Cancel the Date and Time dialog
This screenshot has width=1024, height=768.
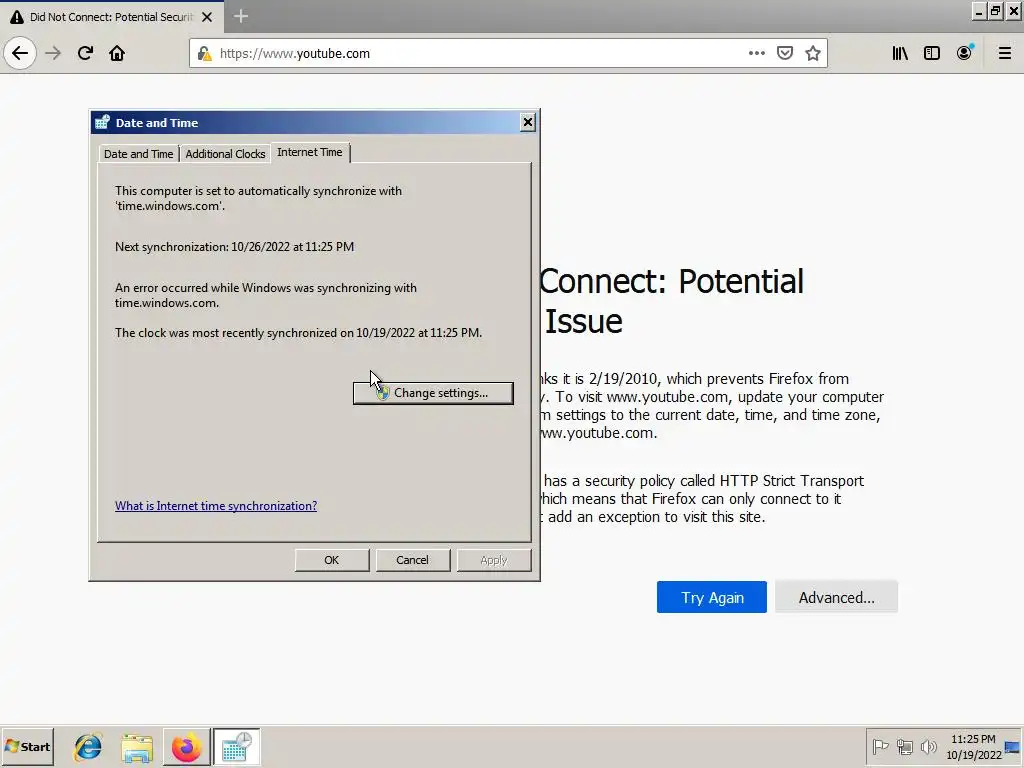pyautogui.click(x=412, y=560)
